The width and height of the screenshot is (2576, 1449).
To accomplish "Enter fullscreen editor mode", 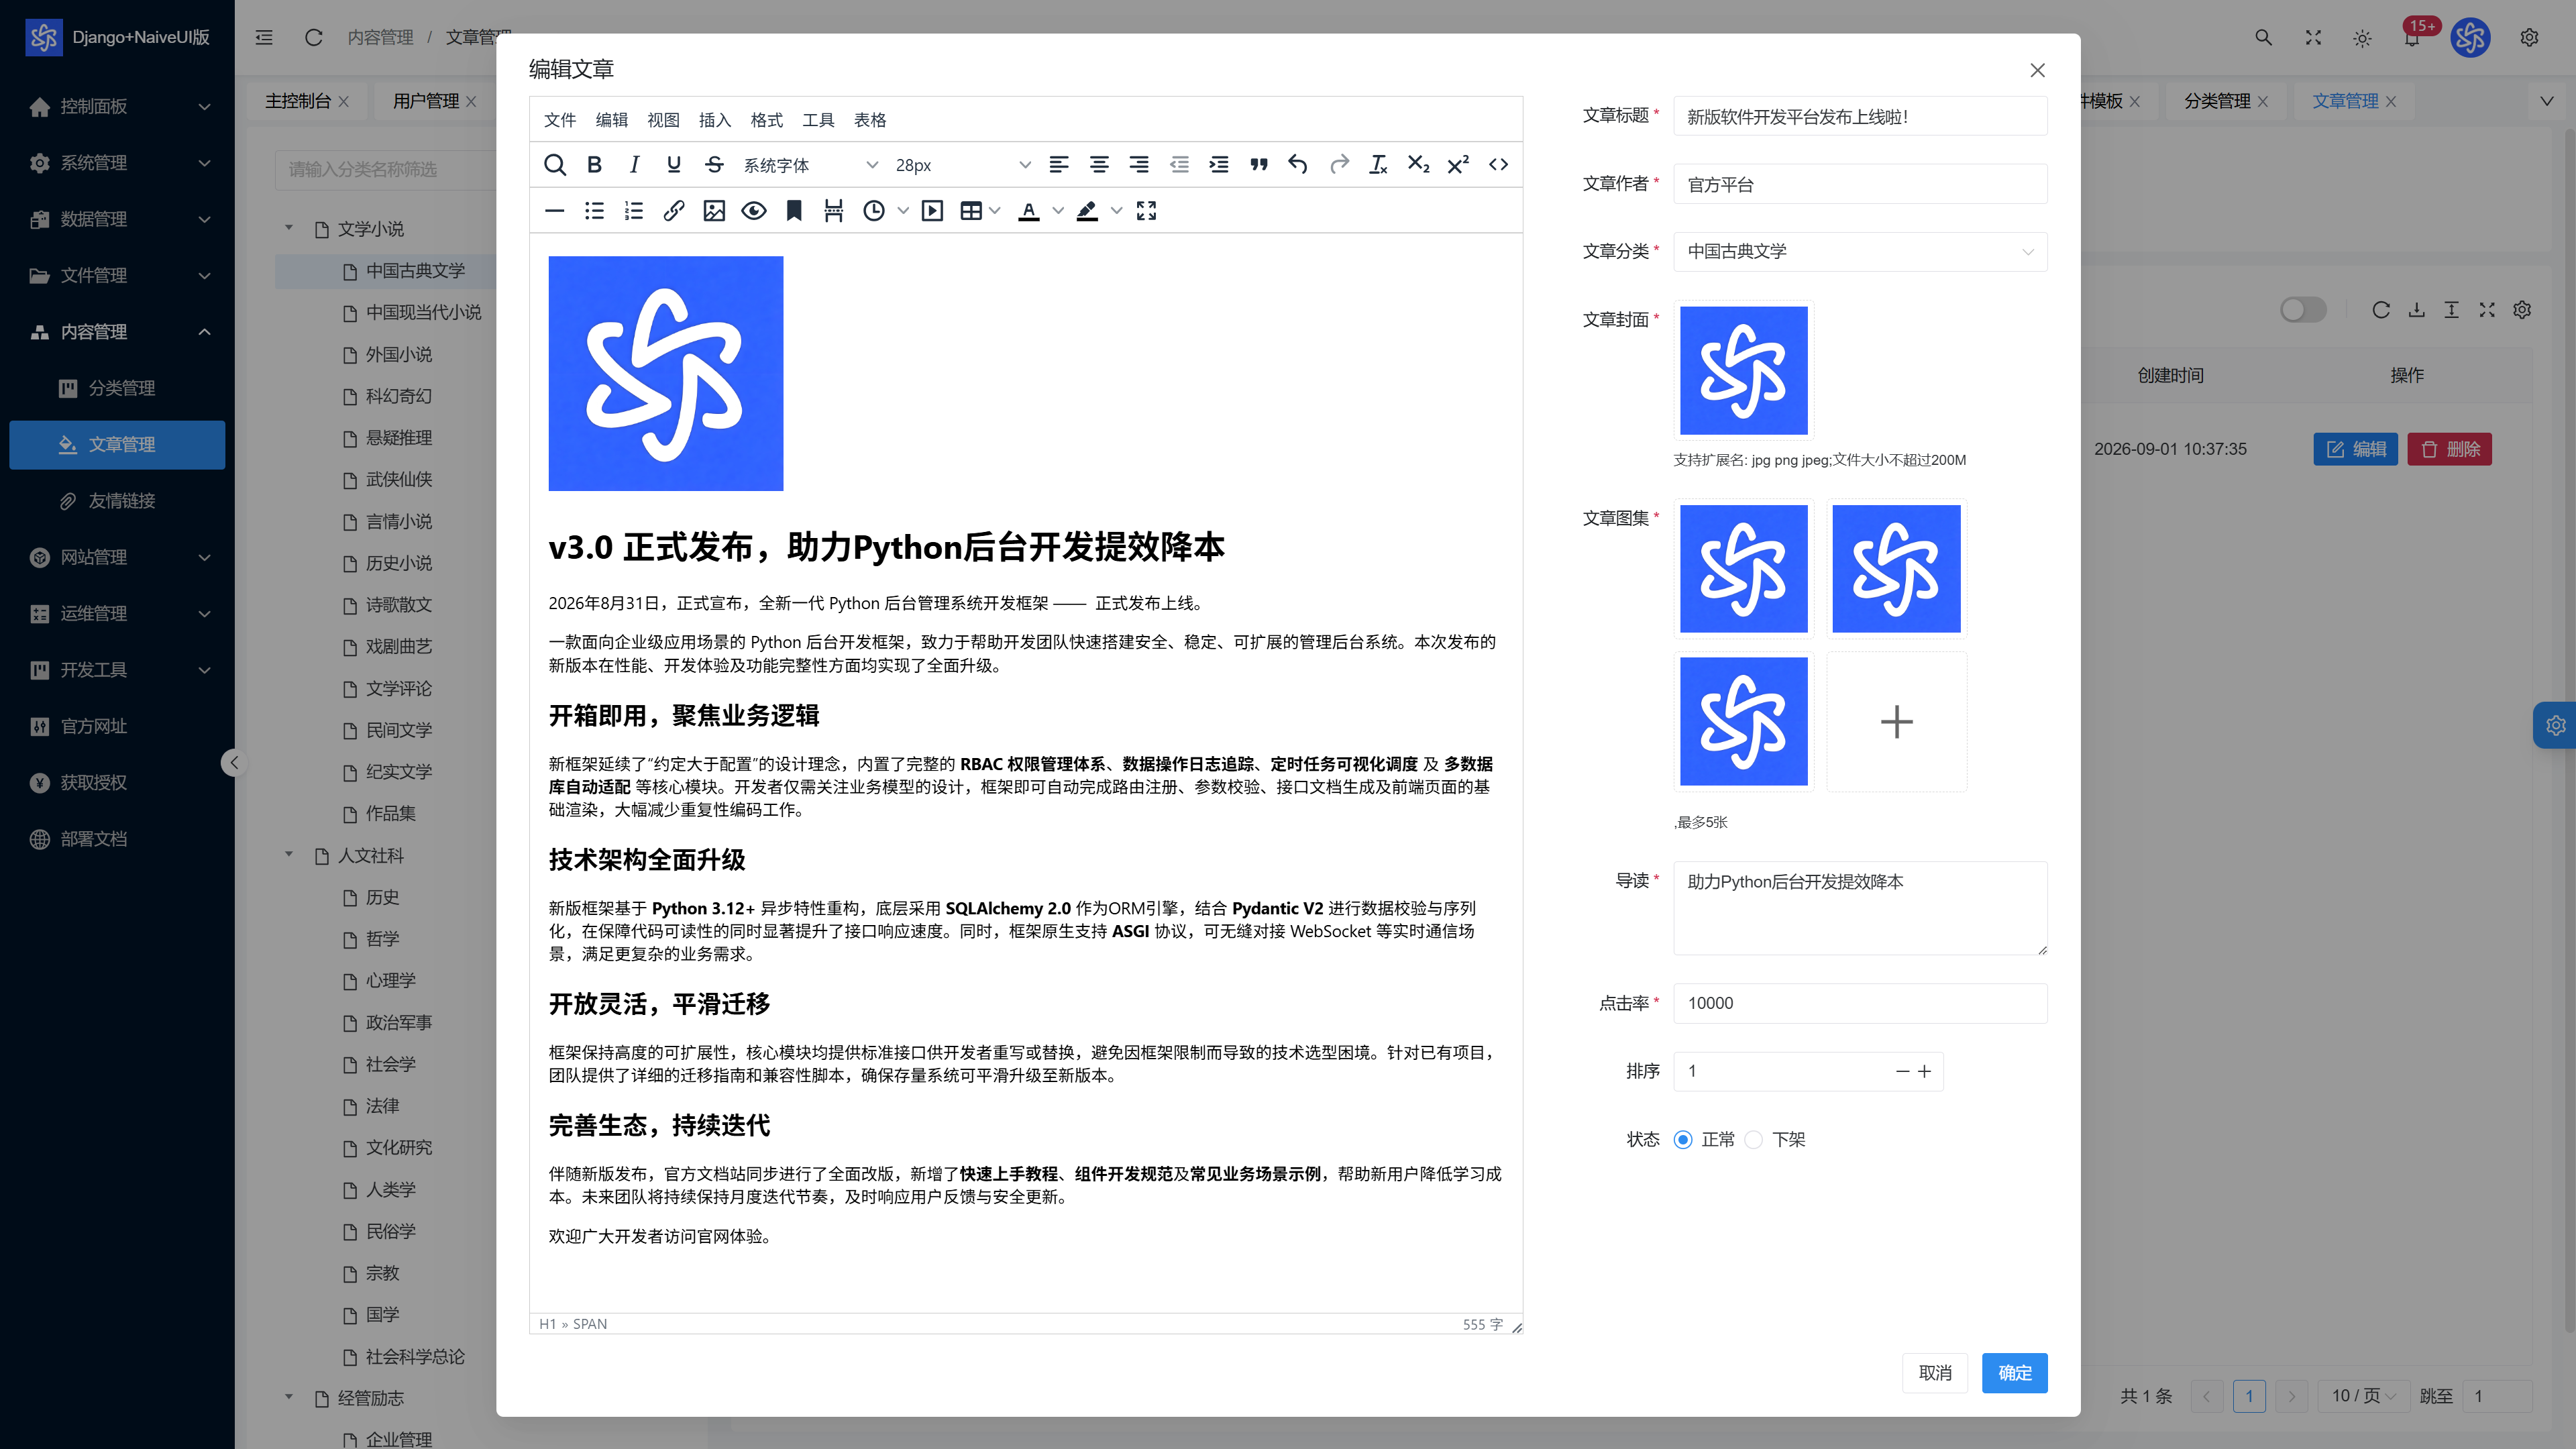I will click(1147, 211).
